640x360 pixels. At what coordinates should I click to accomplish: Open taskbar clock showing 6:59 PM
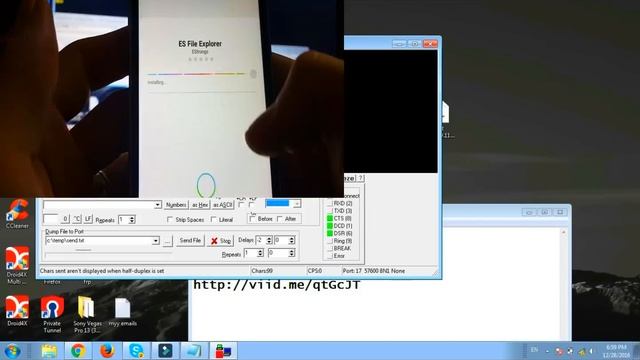click(616, 351)
